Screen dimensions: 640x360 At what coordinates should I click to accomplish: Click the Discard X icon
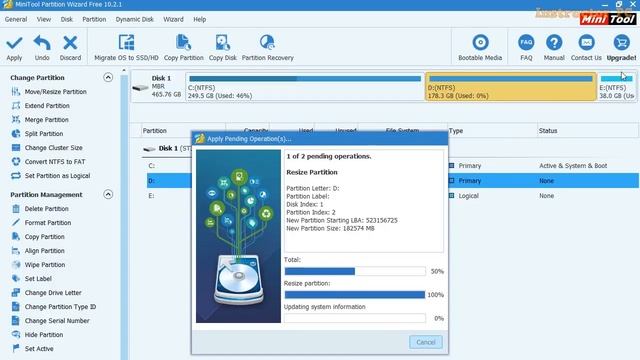[x=70, y=42]
